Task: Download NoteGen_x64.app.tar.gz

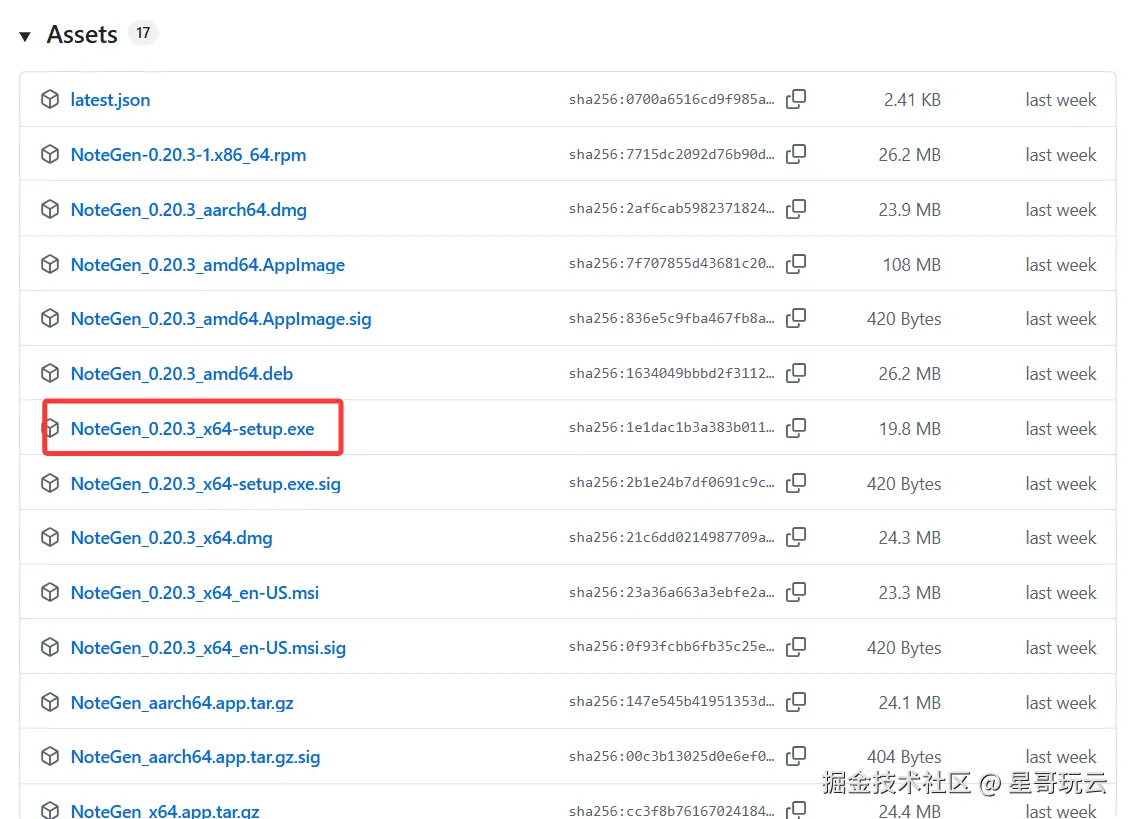Action: [x=165, y=810]
